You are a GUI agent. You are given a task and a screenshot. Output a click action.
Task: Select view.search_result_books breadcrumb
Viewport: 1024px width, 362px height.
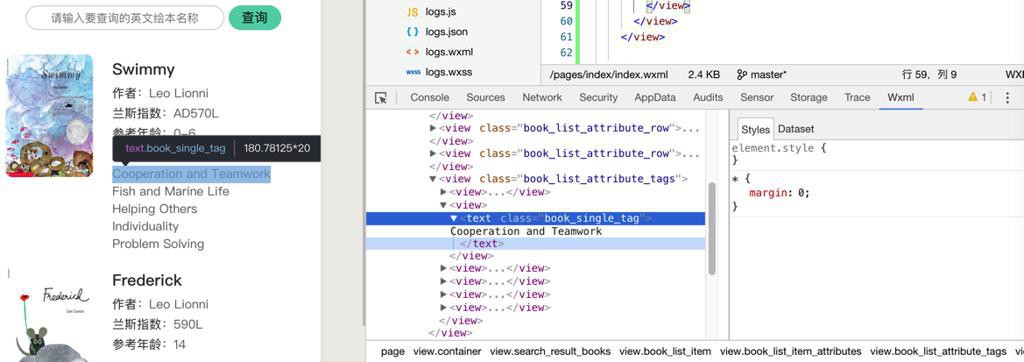(x=551, y=352)
